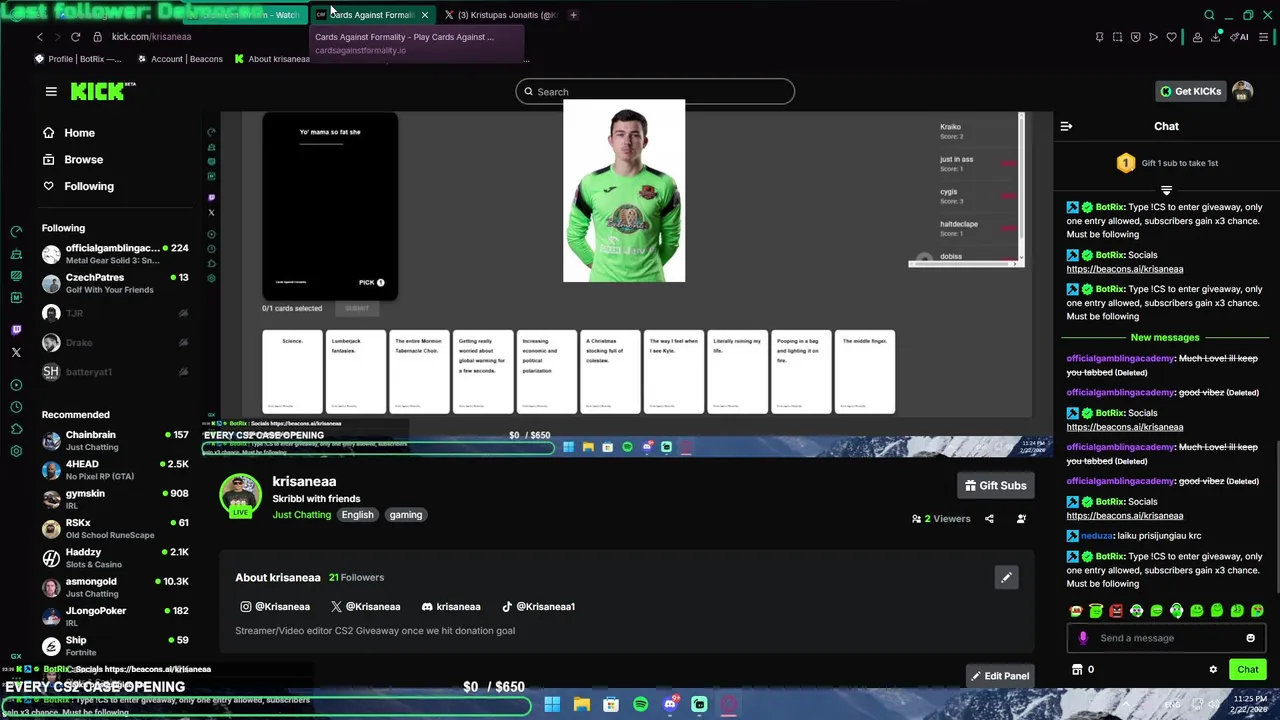This screenshot has width=1280, height=720.
Task: Click the browser AI button
Action: pos(1240,37)
